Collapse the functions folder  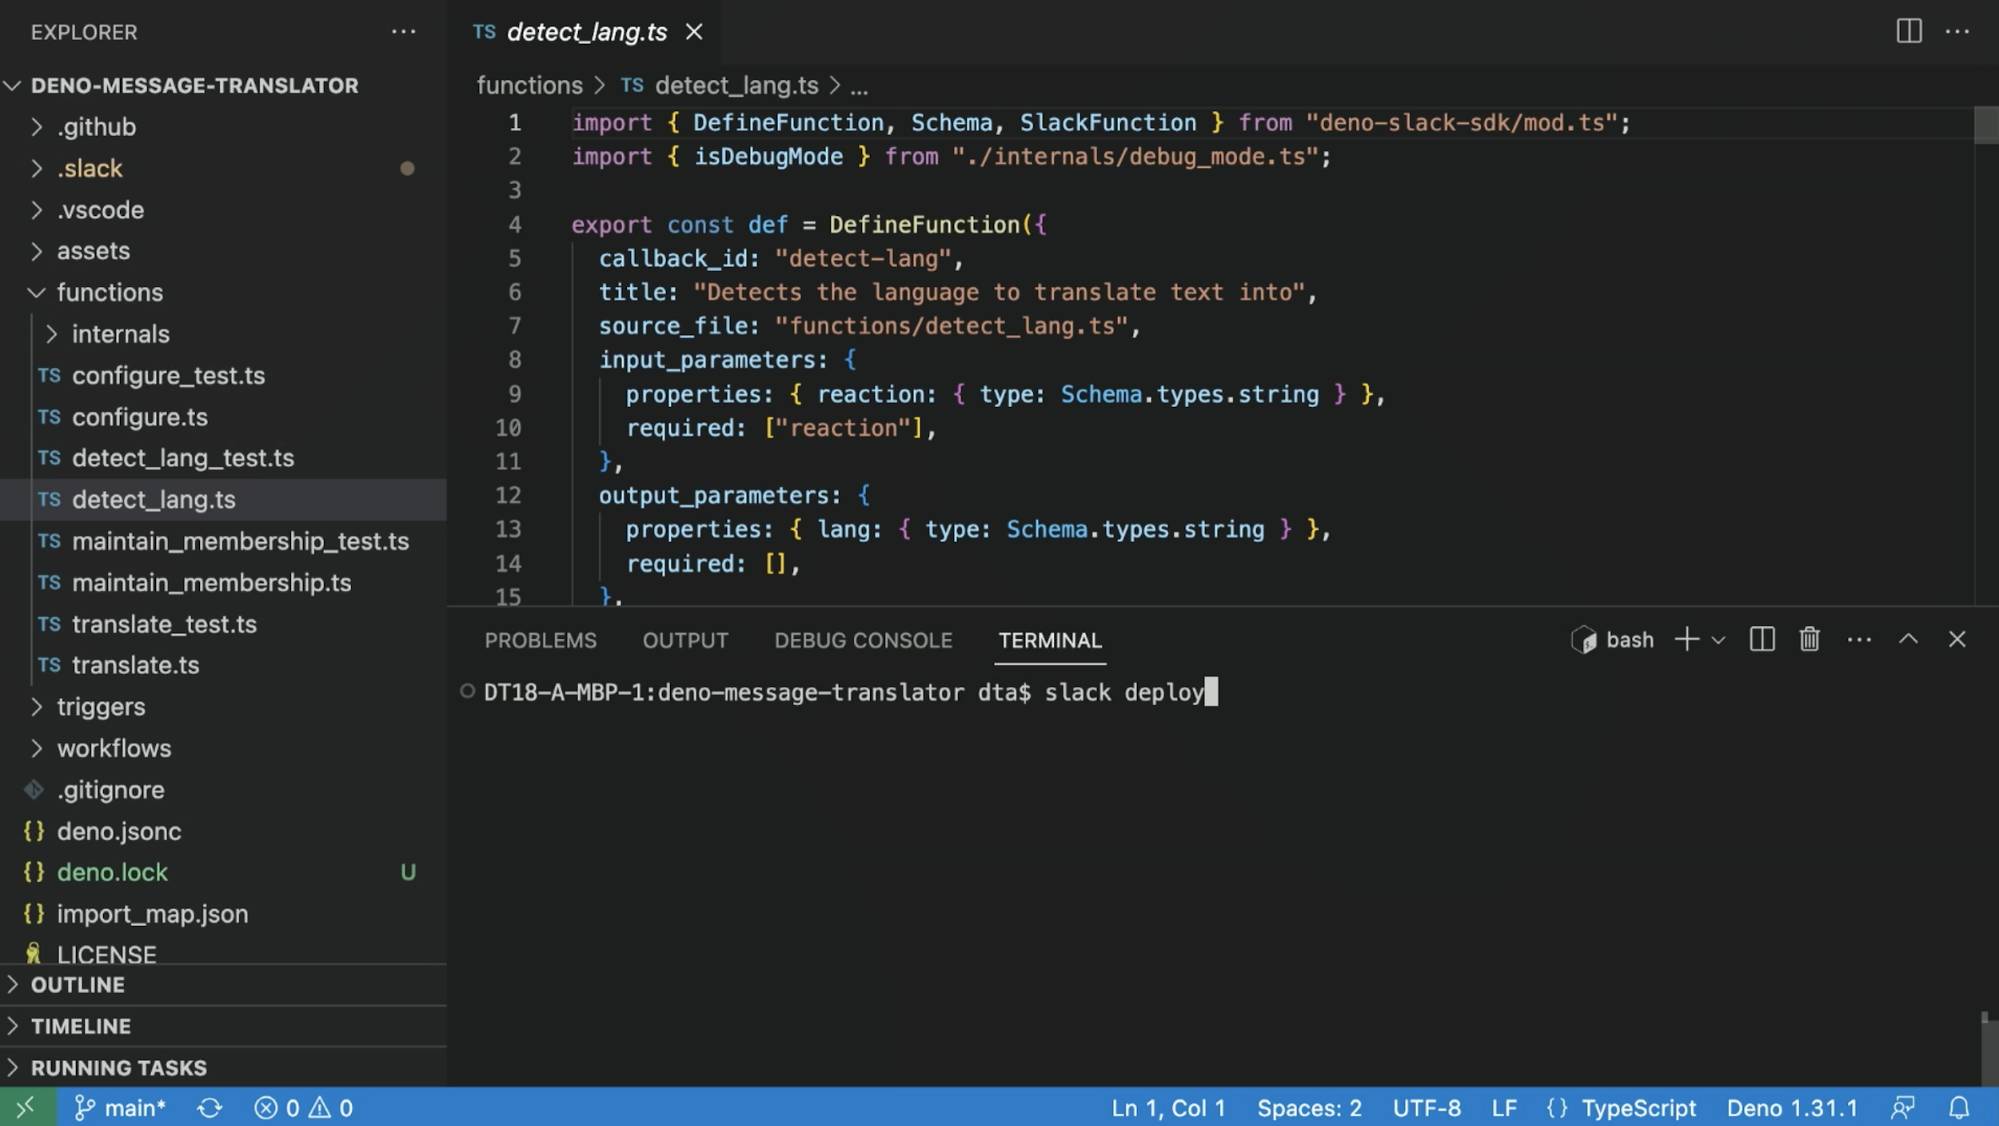tap(109, 292)
